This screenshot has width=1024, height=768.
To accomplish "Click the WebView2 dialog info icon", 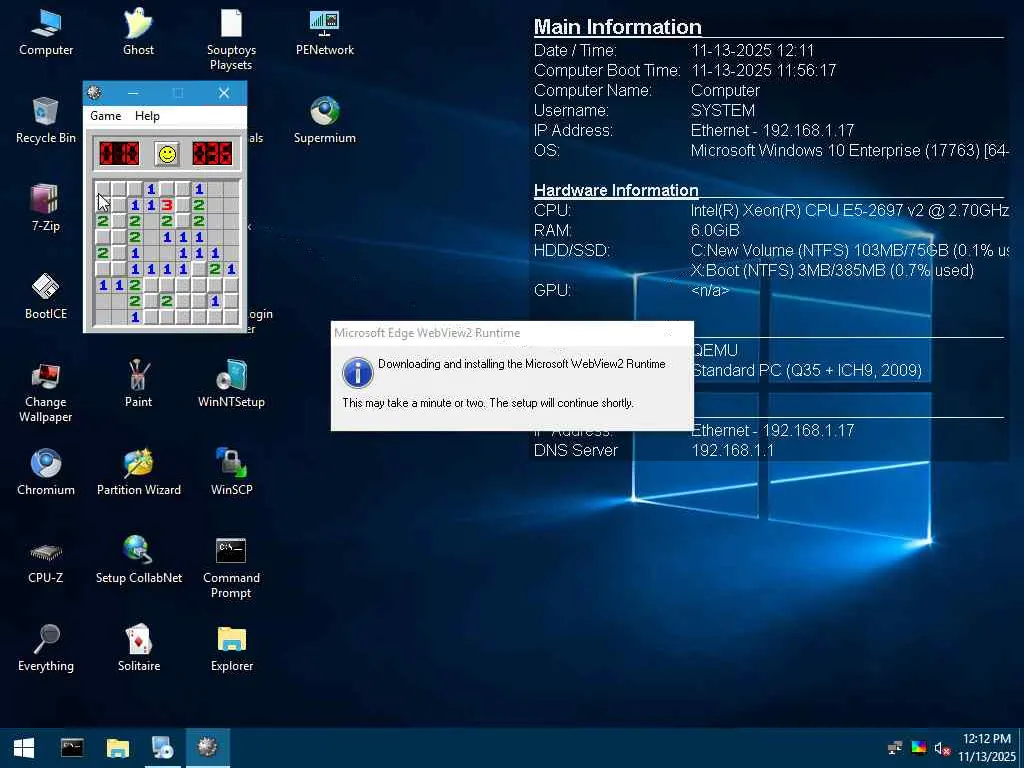I will coord(357,373).
